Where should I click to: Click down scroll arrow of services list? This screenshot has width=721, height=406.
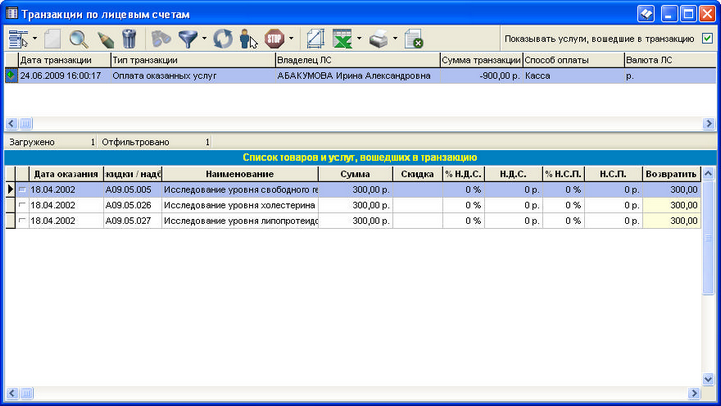[708, 379]
